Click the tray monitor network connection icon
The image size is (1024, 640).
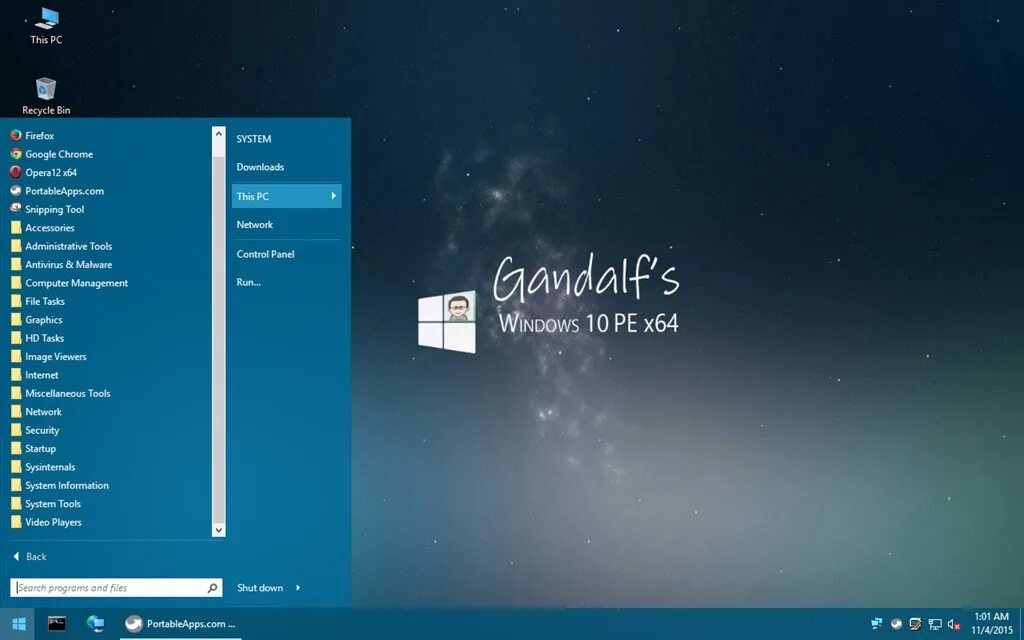click(x=935, y=624)
